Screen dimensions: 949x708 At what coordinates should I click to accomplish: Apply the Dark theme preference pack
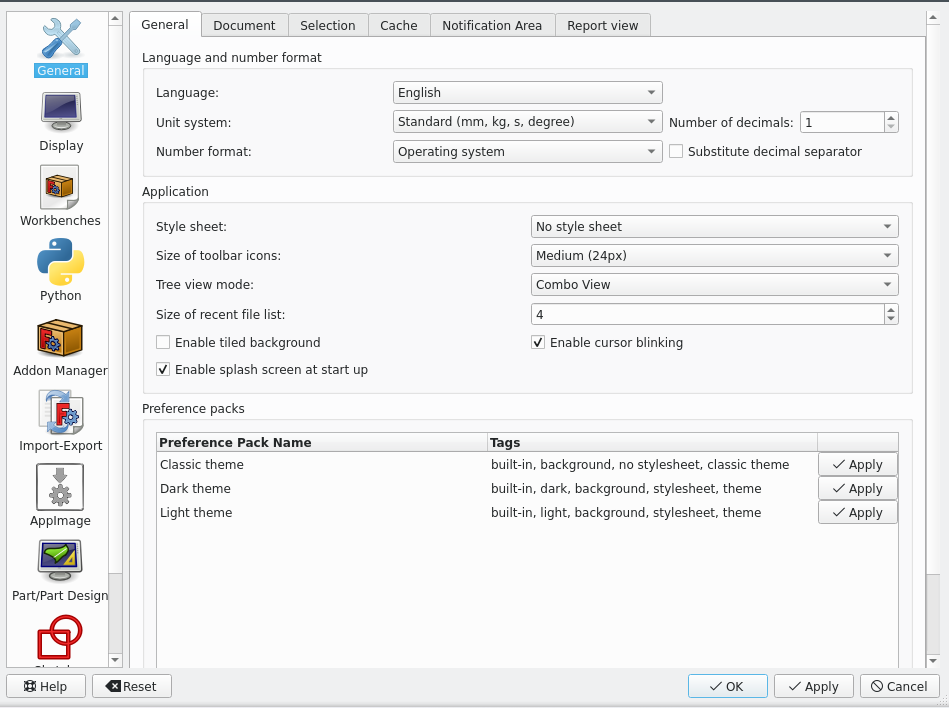point(857,489)
